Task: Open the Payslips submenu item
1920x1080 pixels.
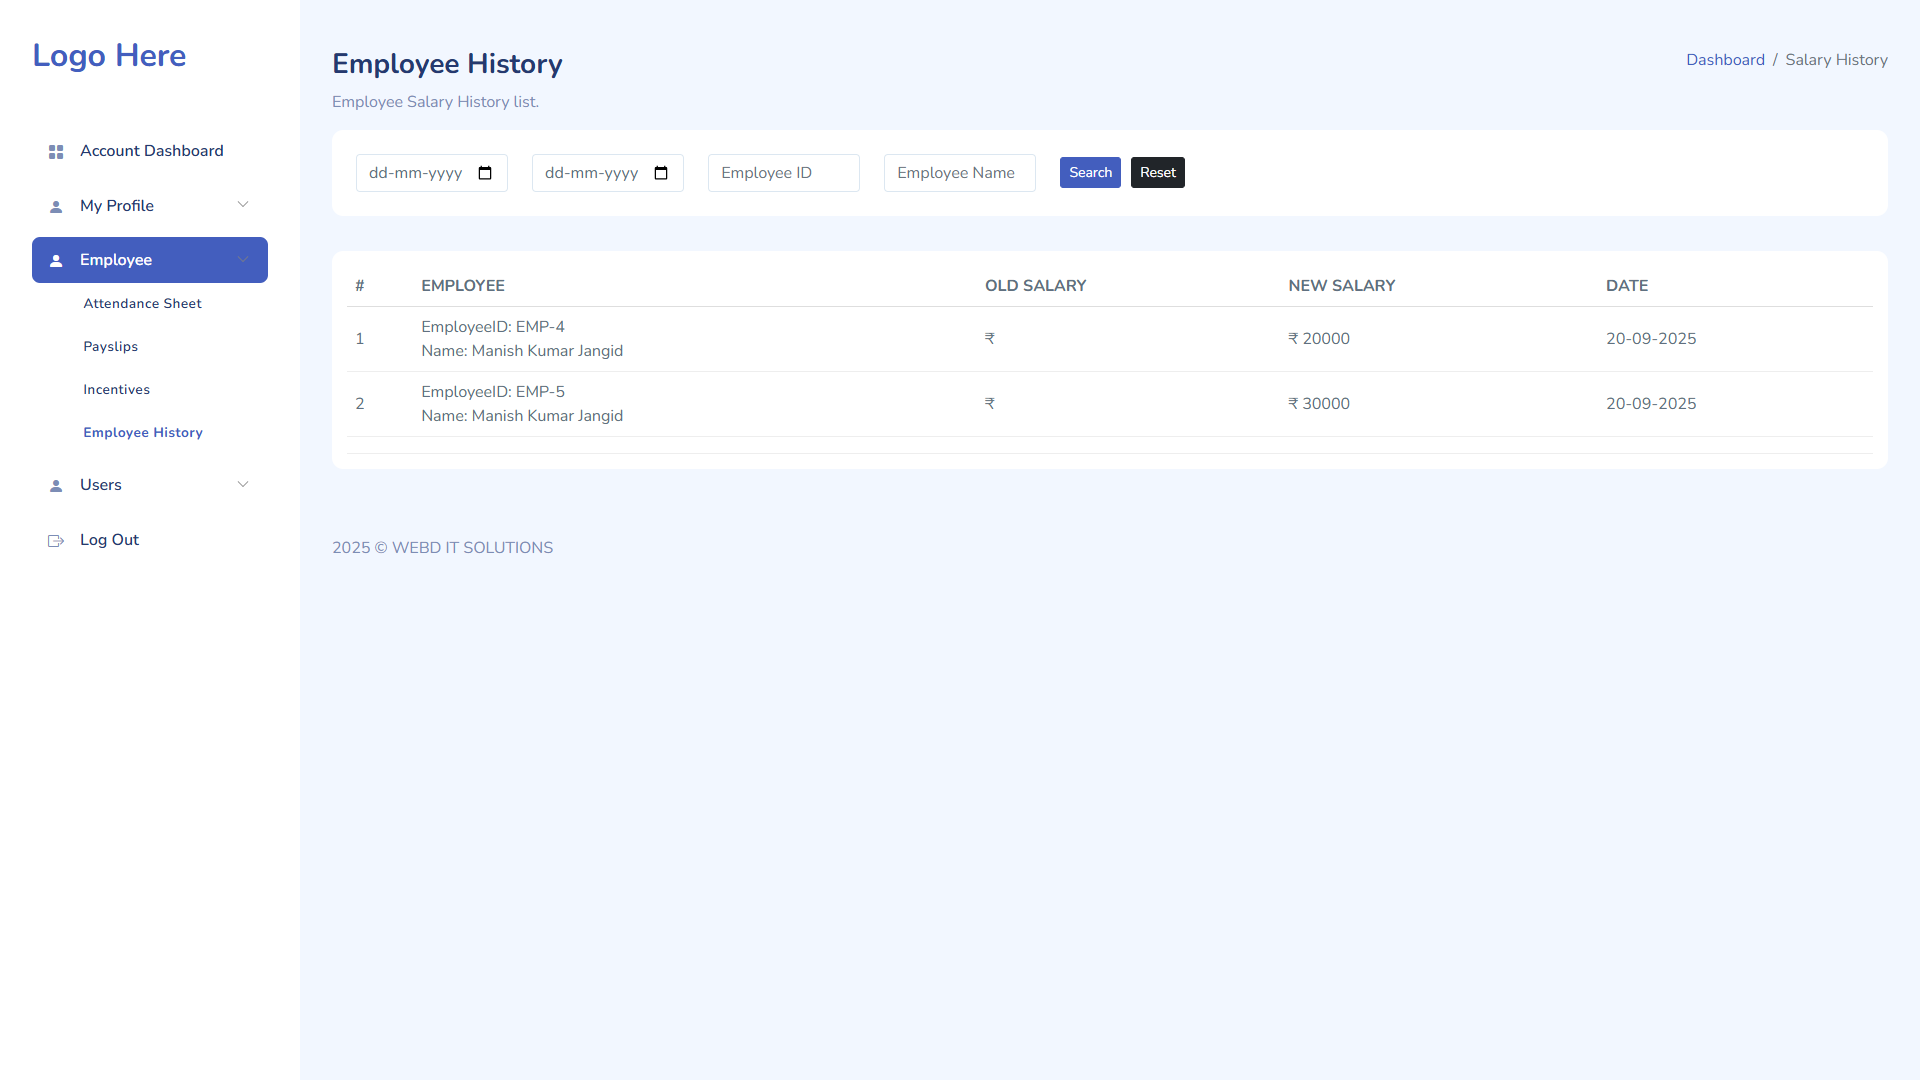Action: point(110,347)
